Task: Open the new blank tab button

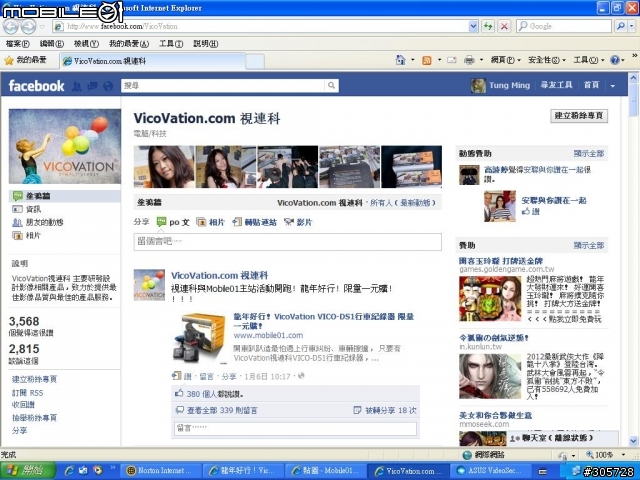Action: [x=255, y=62]
